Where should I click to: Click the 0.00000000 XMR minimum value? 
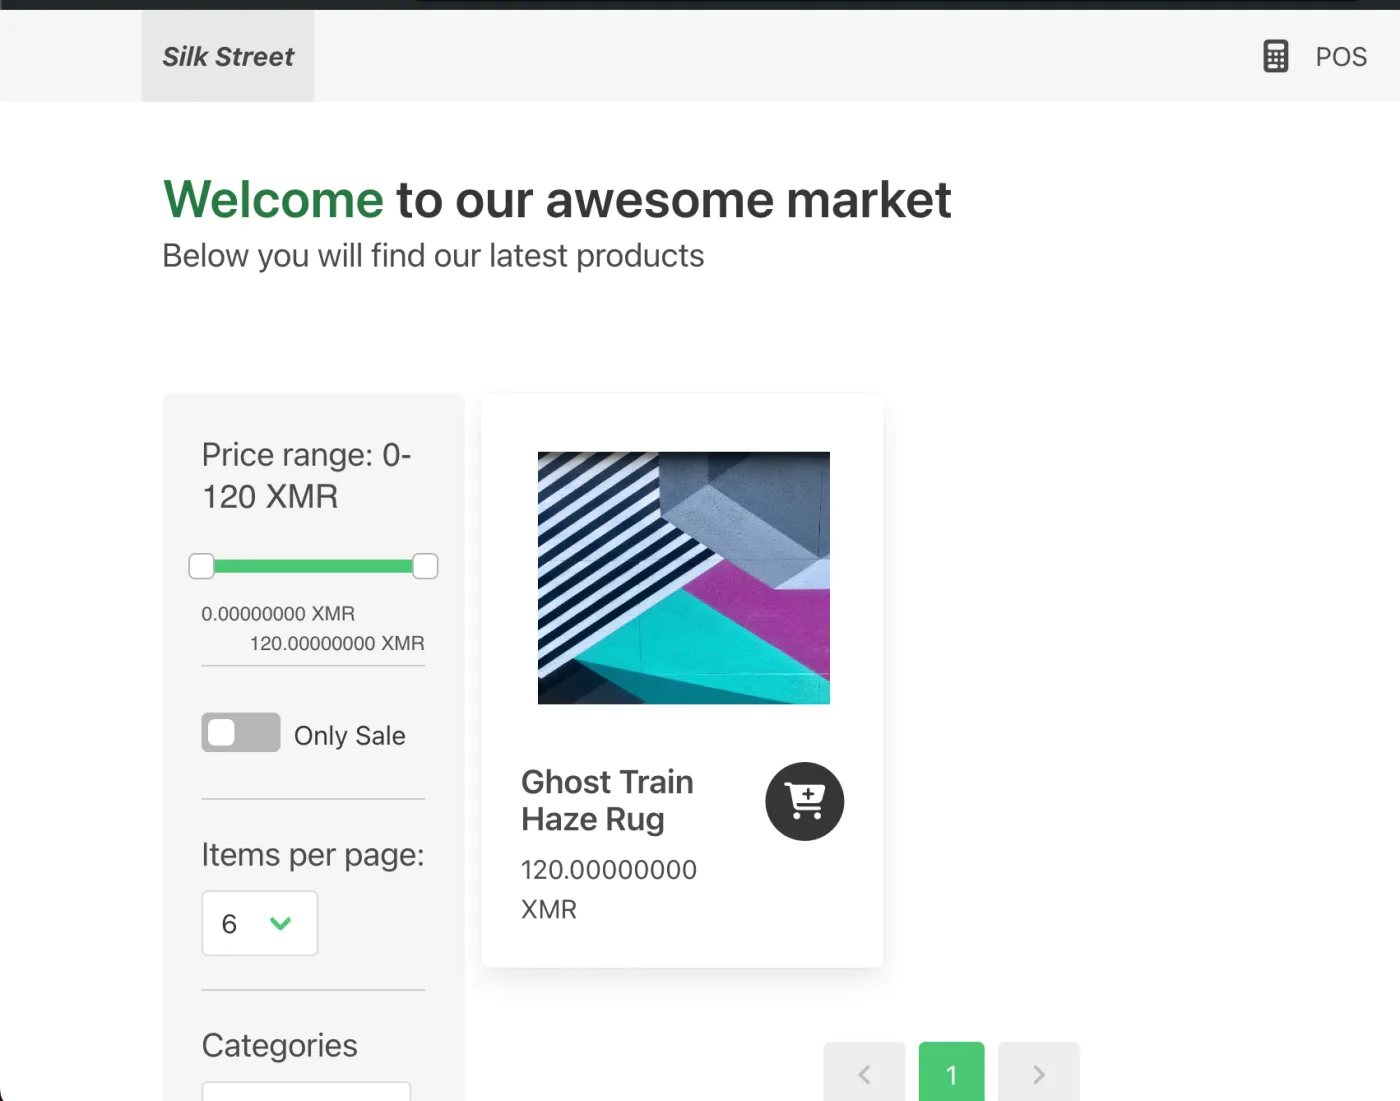[278, 613]
